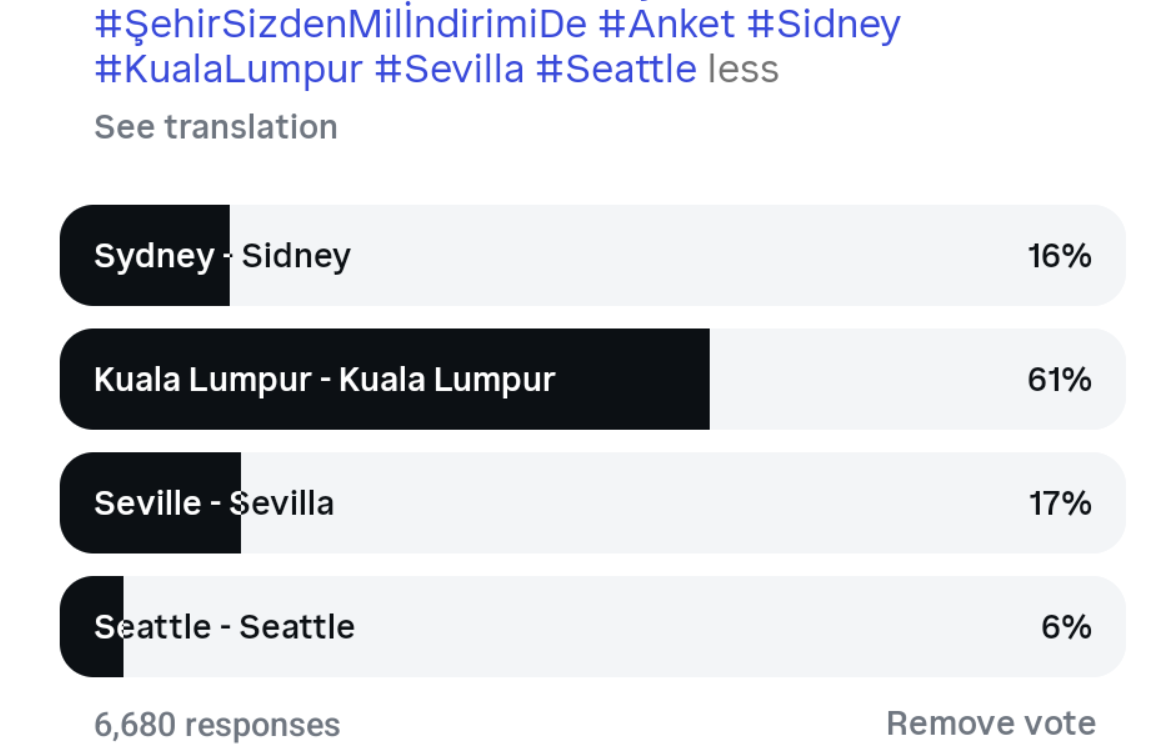The image size is (1157, 747).
Task: Vote for "Seattle - Seattle" option
Action: pos(224,627)
